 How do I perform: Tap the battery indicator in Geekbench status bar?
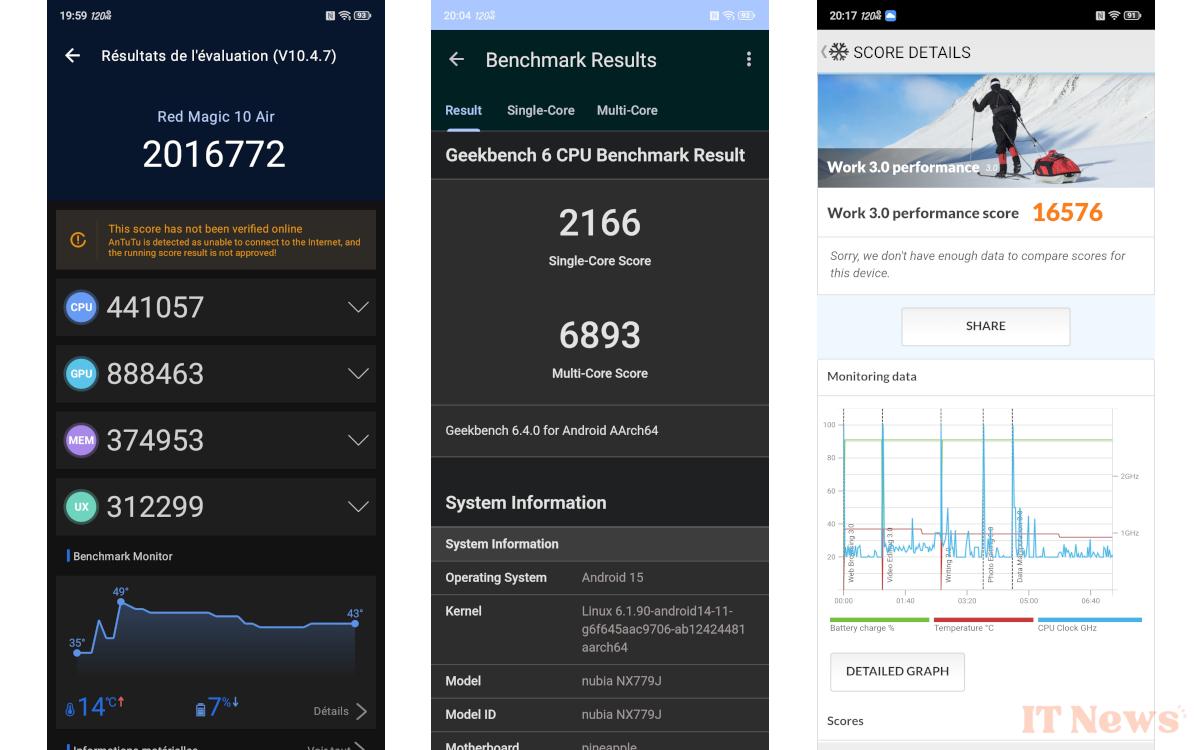pos(746,16)
